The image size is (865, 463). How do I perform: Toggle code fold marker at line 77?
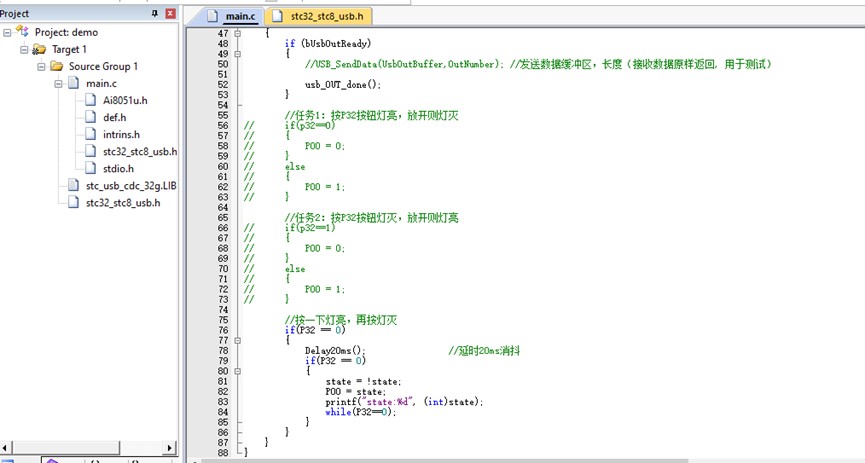click(237, 340)
